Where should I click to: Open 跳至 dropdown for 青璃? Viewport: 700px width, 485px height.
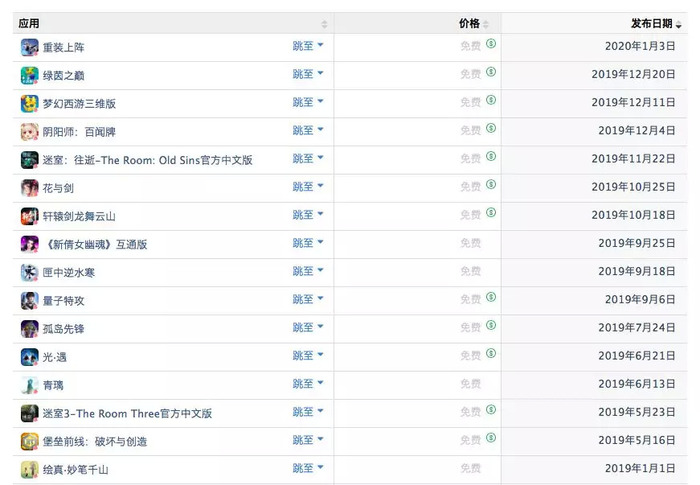click(308, 384)
